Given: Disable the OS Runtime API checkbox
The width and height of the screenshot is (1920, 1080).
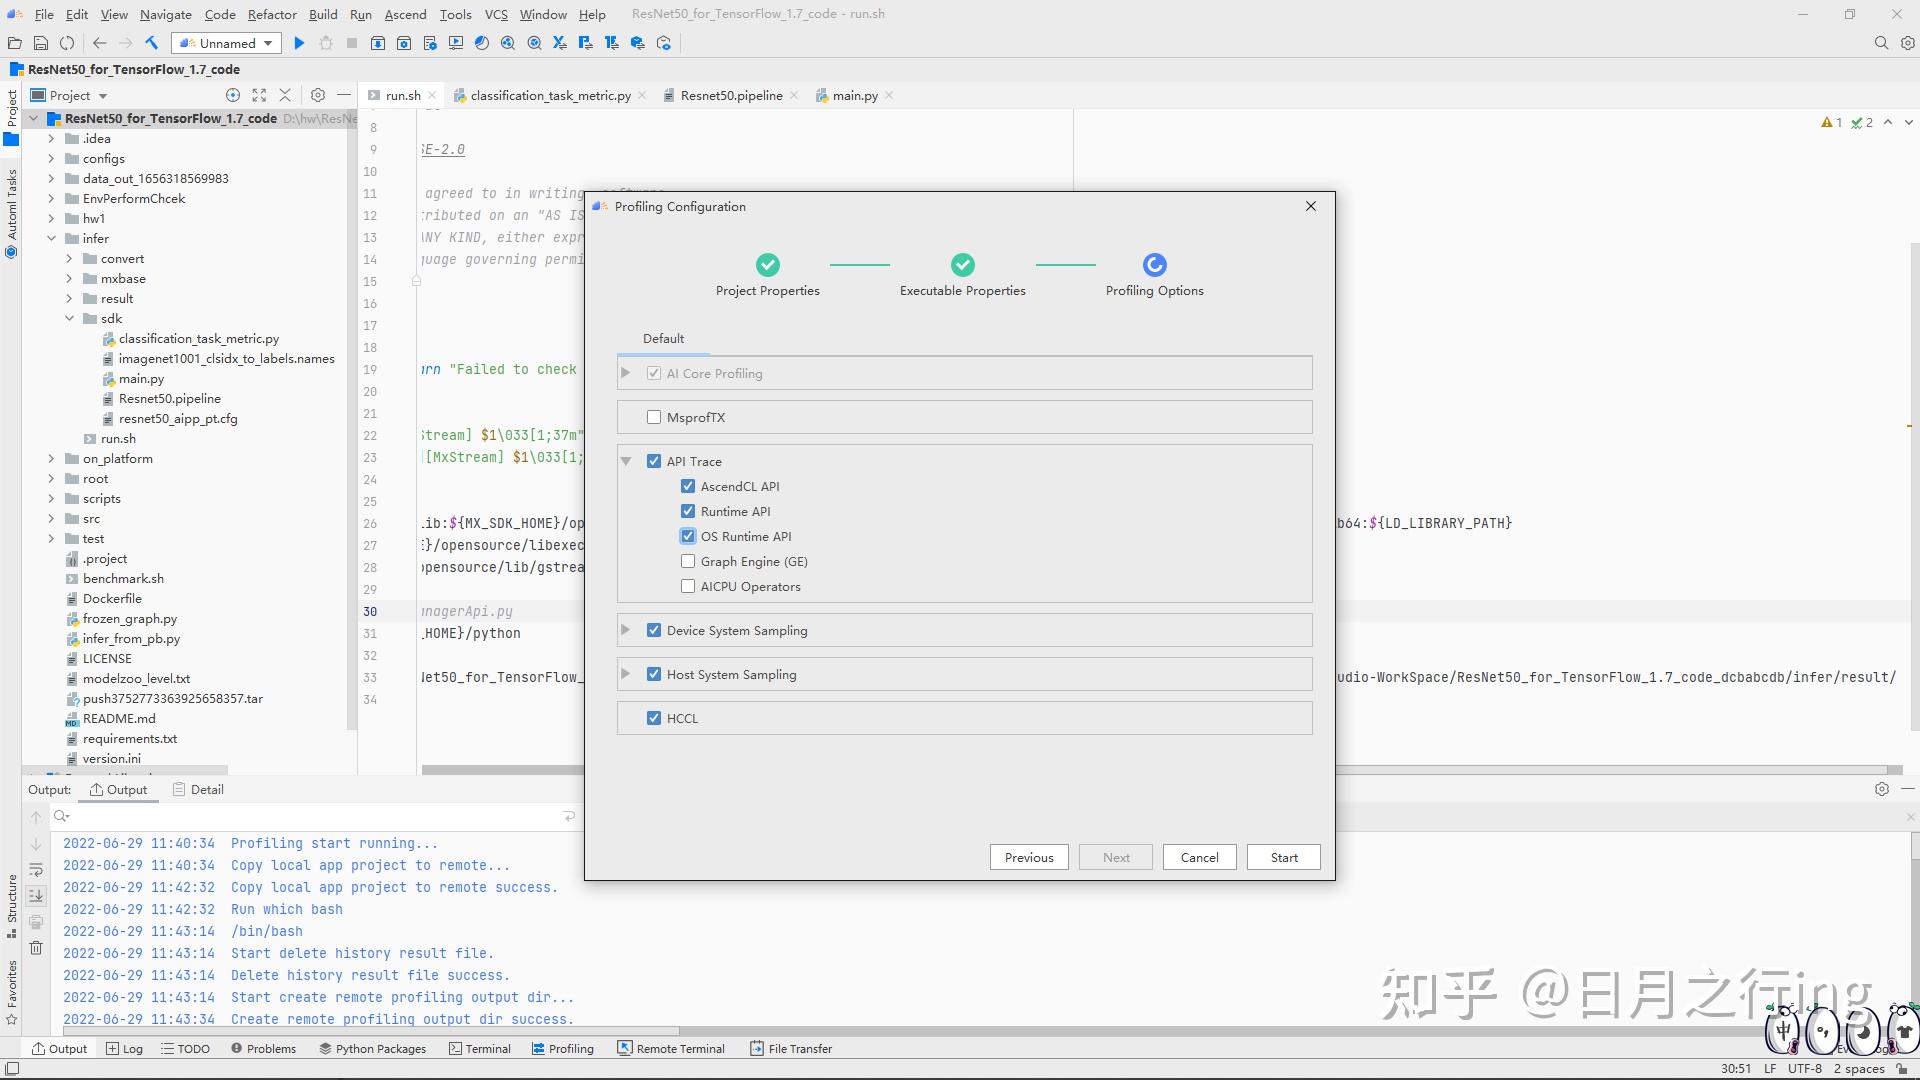Looking at the screenshot, I should point(687,536).
